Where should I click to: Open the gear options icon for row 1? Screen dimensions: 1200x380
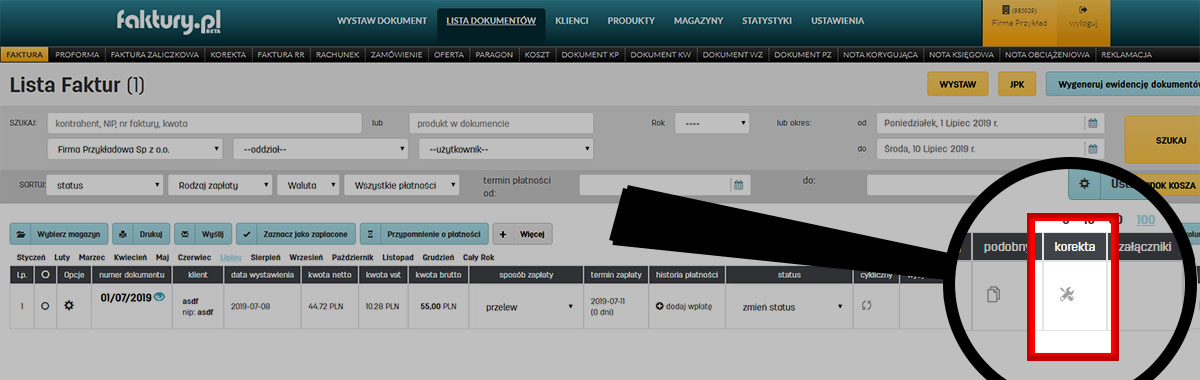pos(69,305)
